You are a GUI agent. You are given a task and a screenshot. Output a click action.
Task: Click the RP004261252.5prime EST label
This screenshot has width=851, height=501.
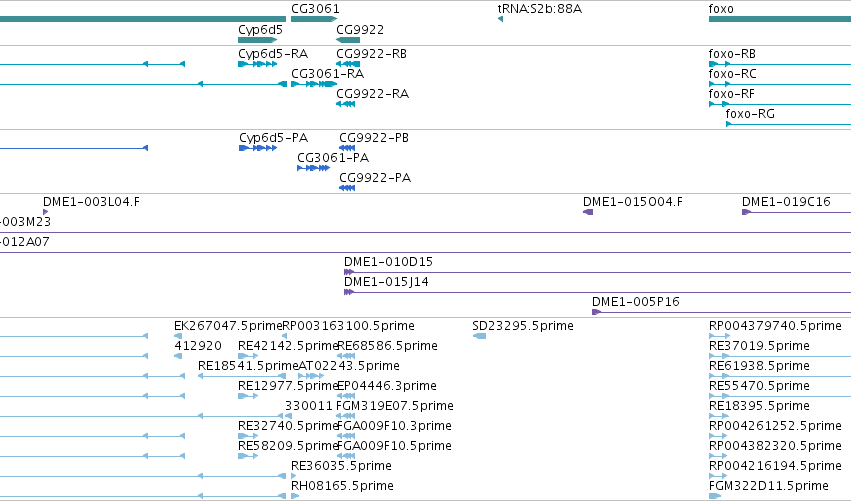tap(775, 426)
